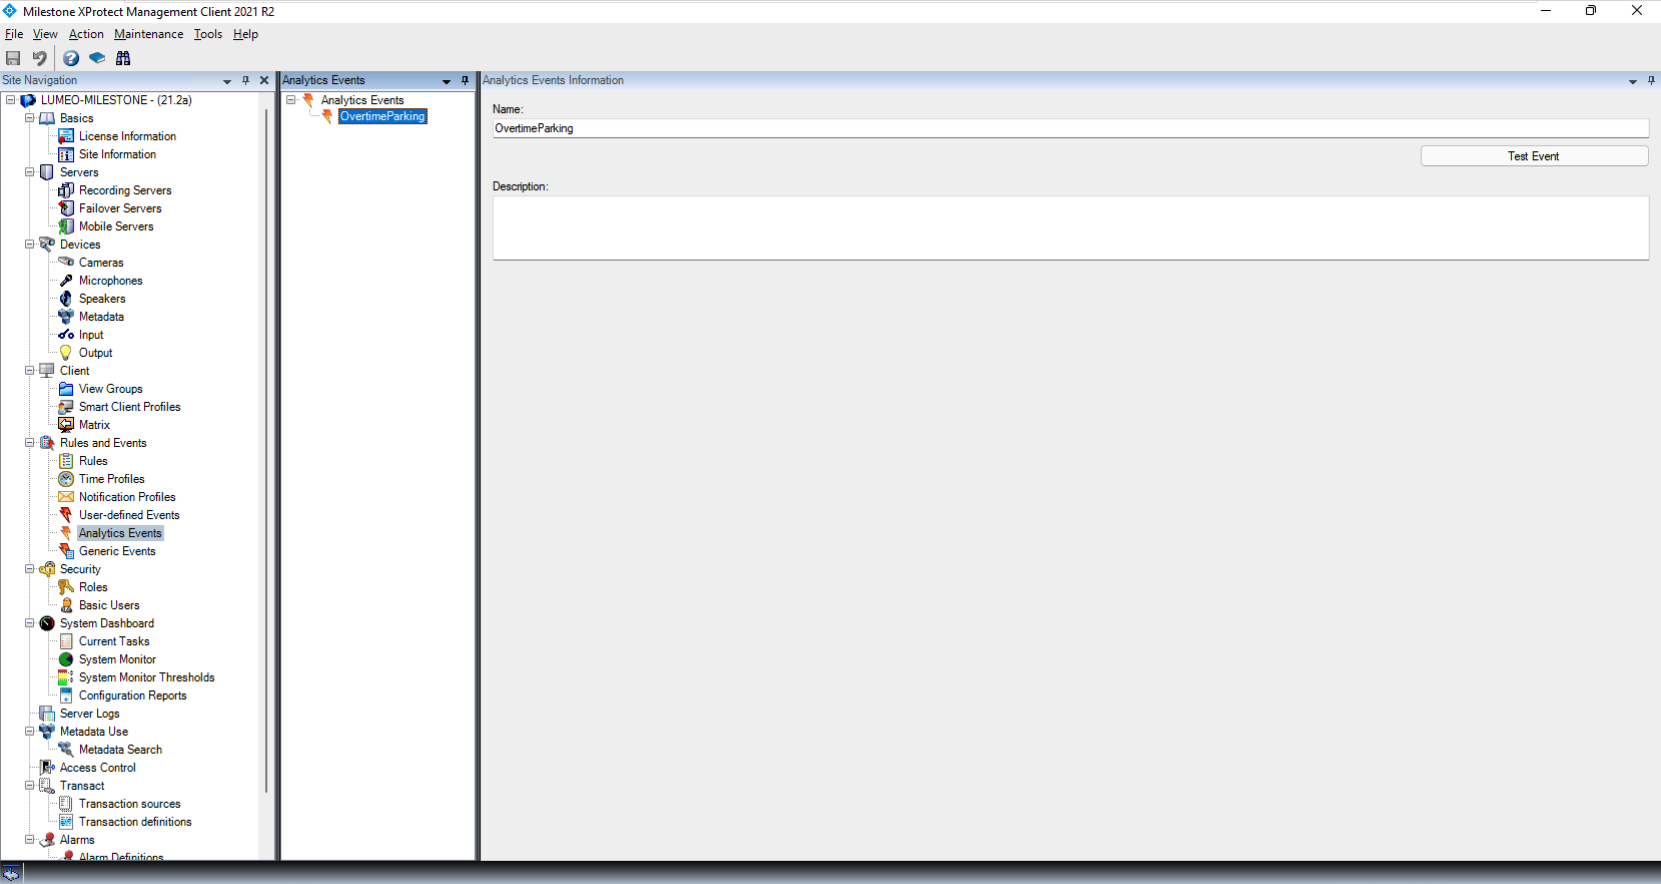Open the Maintenance menu
Screen dimensions: 1661x884
pyautogui.click(x=149, y=34)
